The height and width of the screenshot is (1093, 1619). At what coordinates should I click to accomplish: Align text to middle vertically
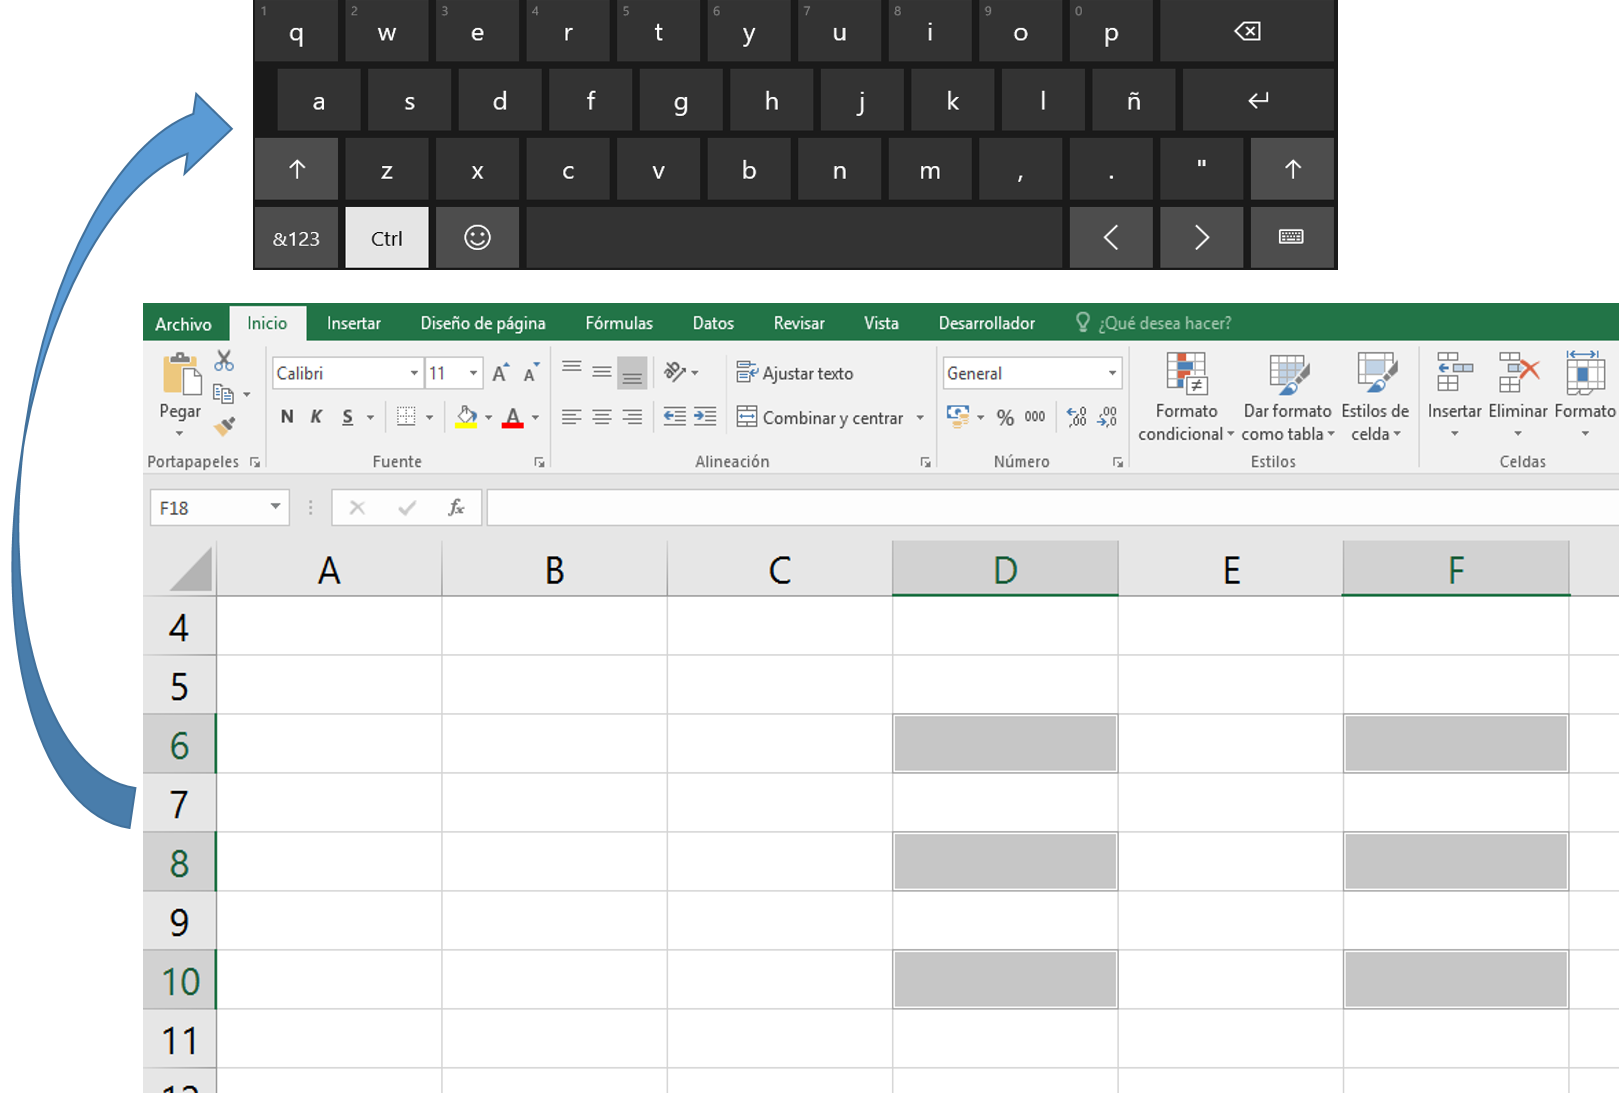pyautogui.click(x=601, y=372)
